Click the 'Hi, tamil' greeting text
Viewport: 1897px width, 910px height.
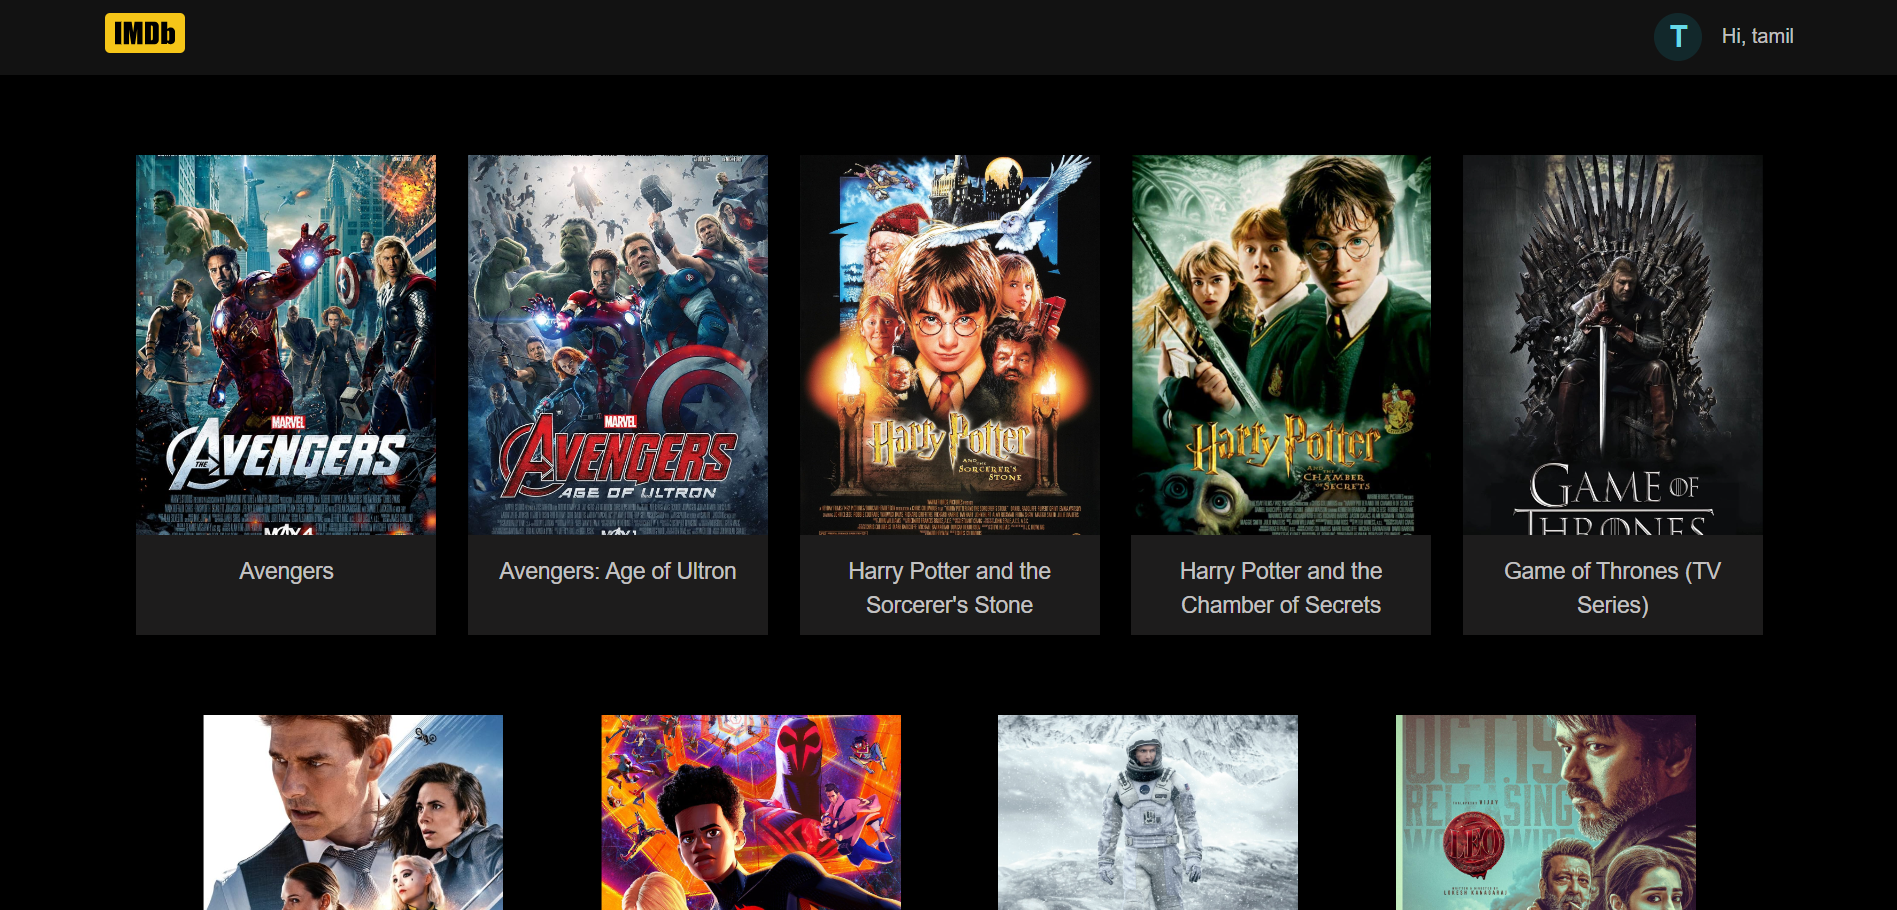[x=1757, y=36]
